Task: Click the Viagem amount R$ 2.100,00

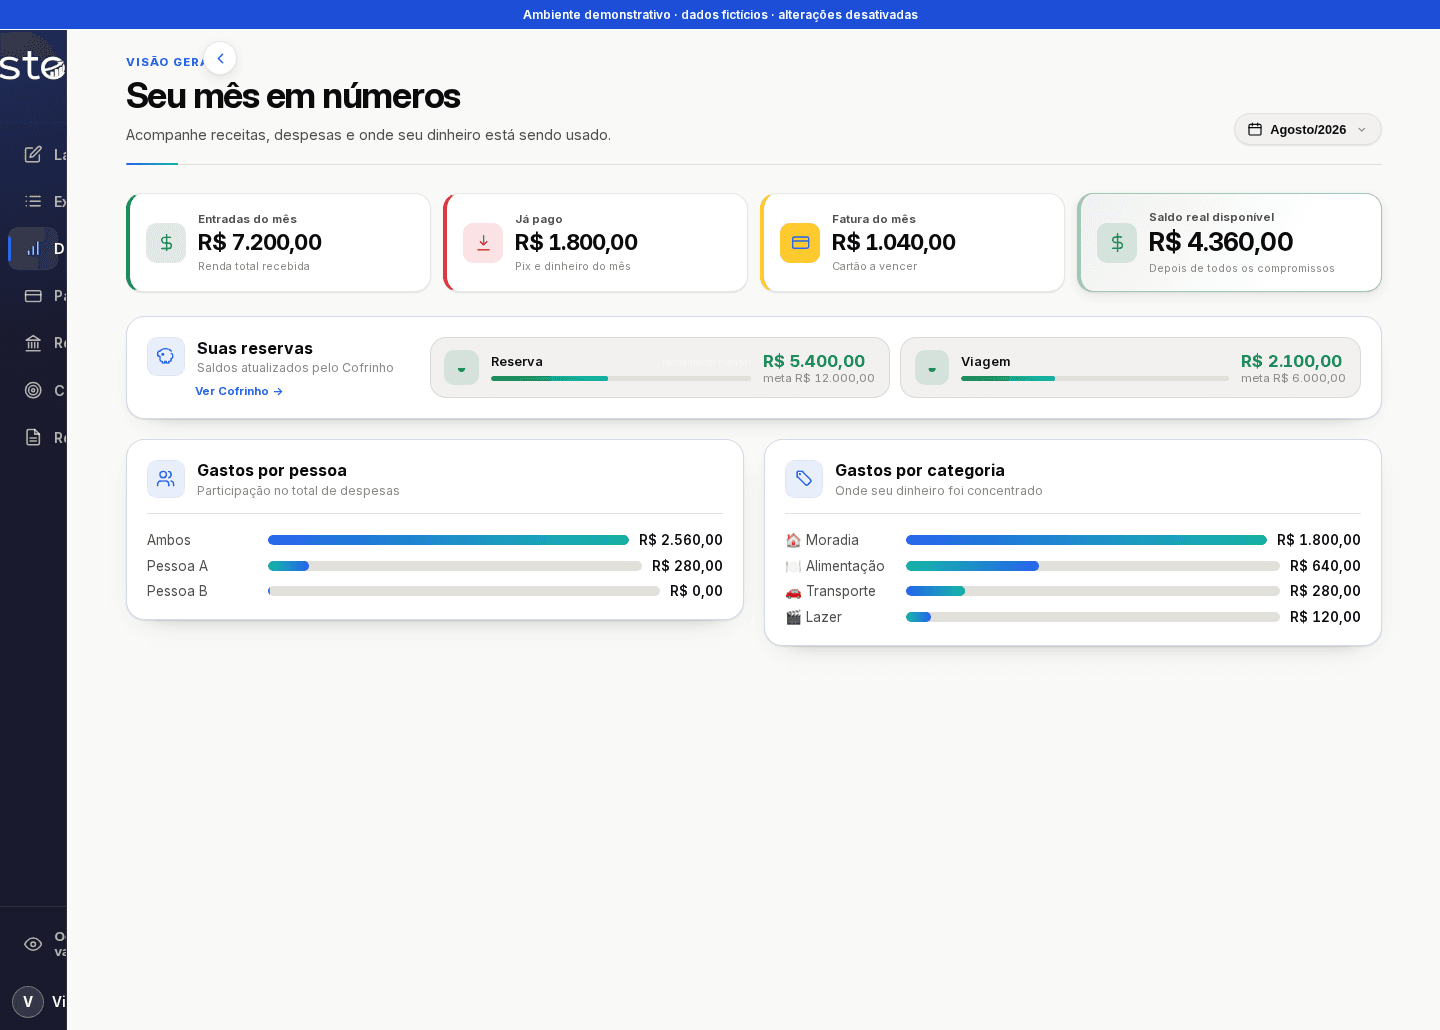Action: 1291,361
